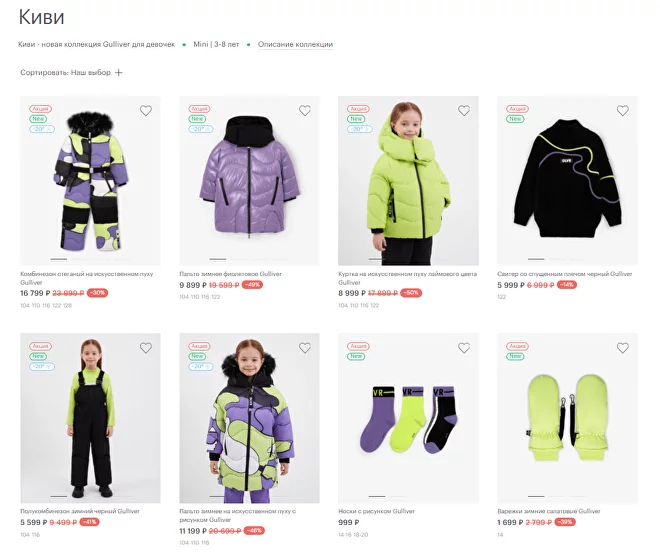The image size is (660, 552).
Task: Add purple quilted jumpsuit to favorites heart
Action: pos(146,110)
